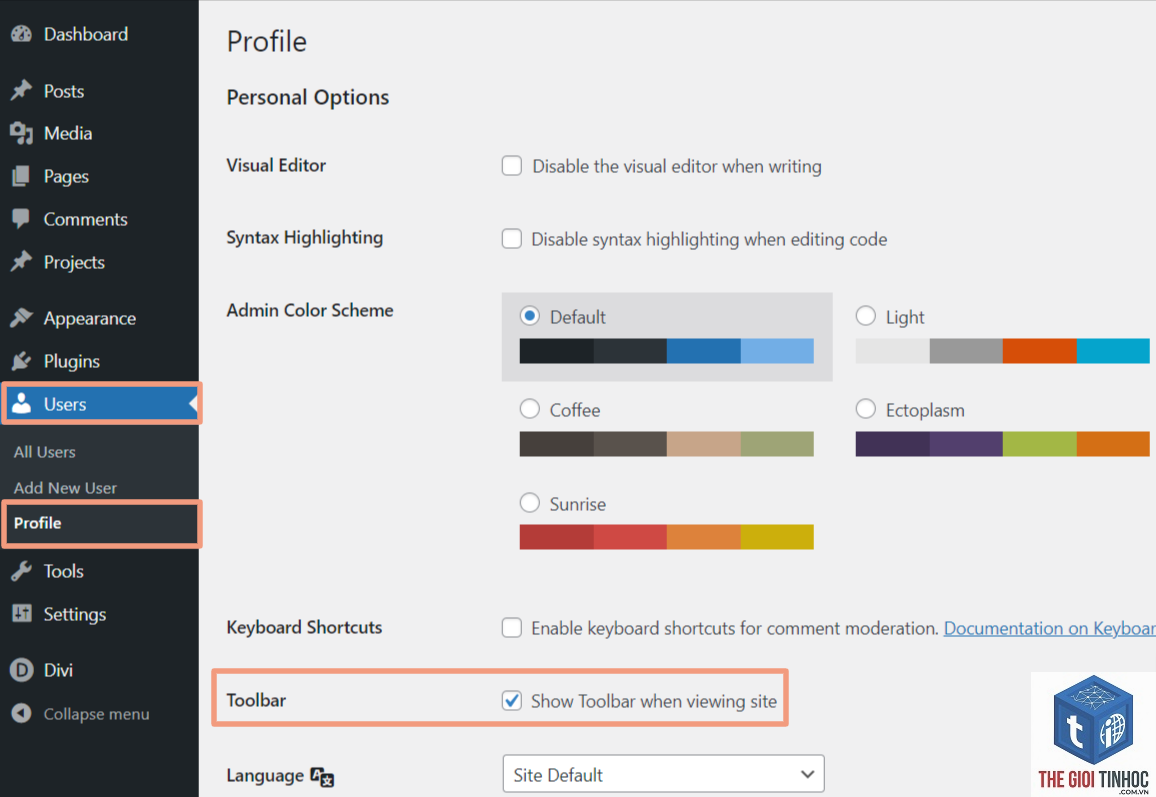Uncheck Show Toolbar when viewing site

point(512,700)
